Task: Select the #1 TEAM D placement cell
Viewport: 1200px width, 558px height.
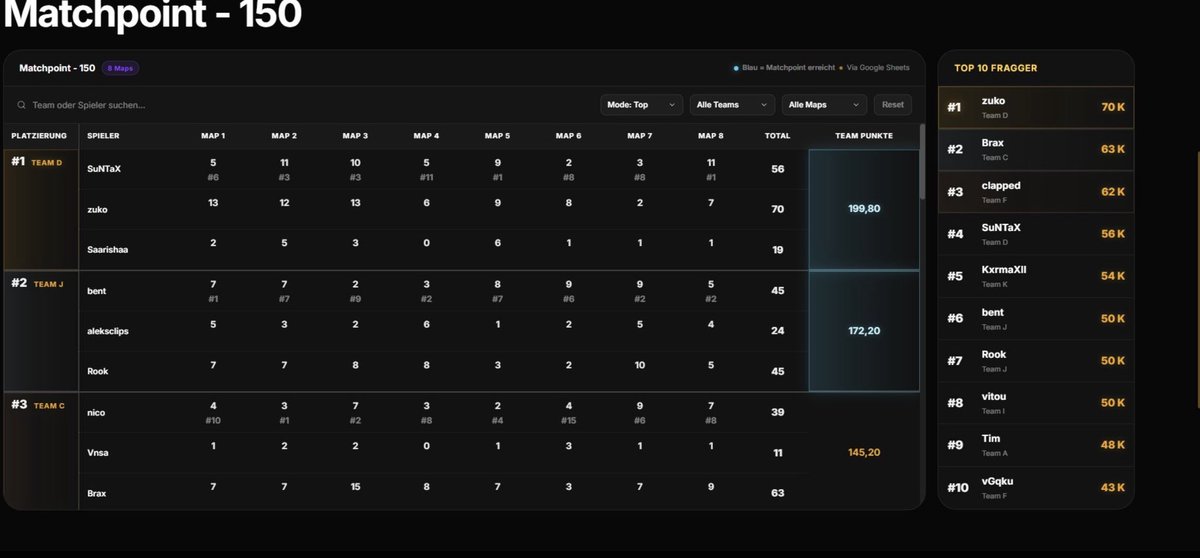Action: 41,209
